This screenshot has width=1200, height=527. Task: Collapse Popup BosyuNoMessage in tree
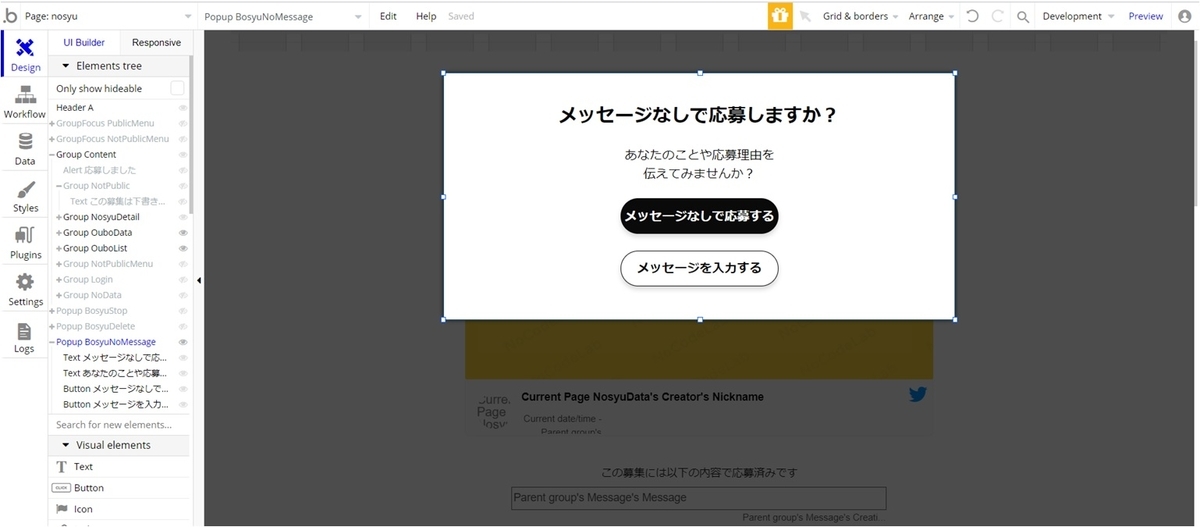pyautogui.click(x=52, y=342)
